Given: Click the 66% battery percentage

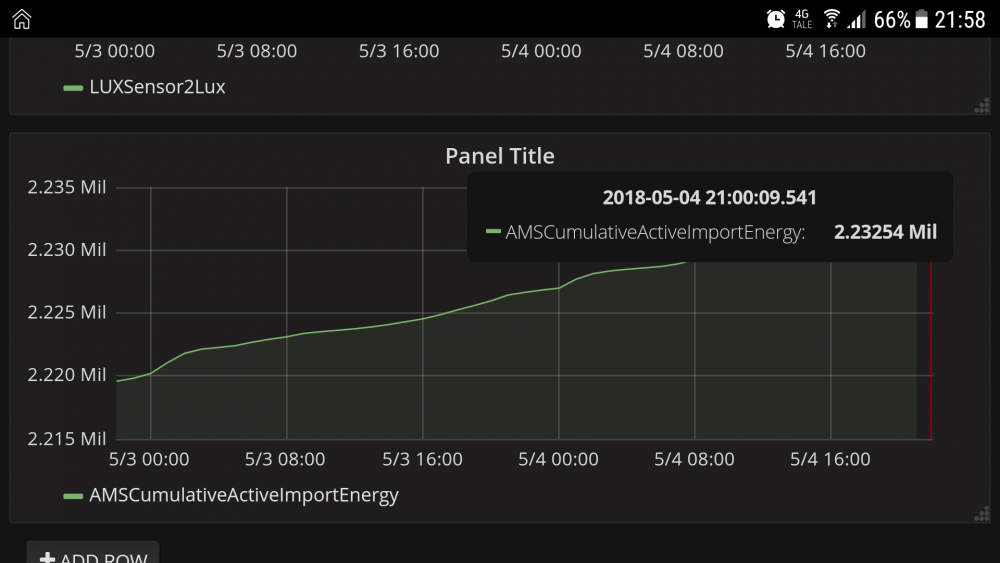Looking at the screenshot, I should [892, 20].
